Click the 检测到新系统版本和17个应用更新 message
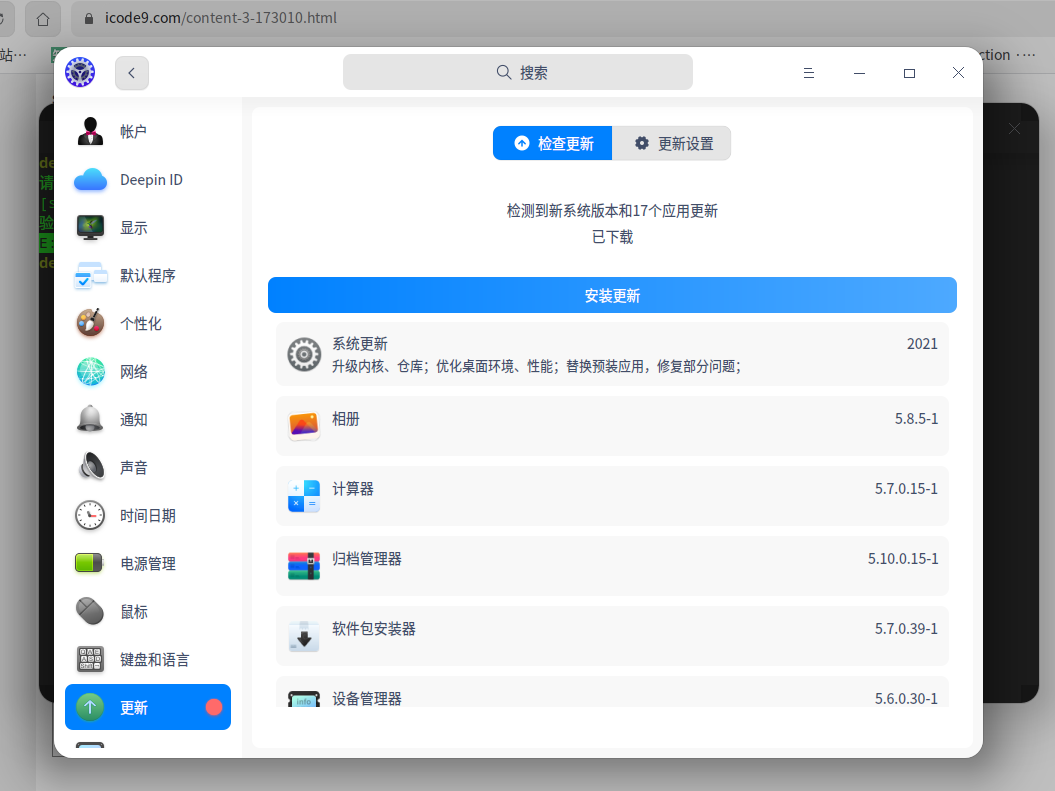The width and height of the screenshot is (1055, 791). (x=612, y=211)
